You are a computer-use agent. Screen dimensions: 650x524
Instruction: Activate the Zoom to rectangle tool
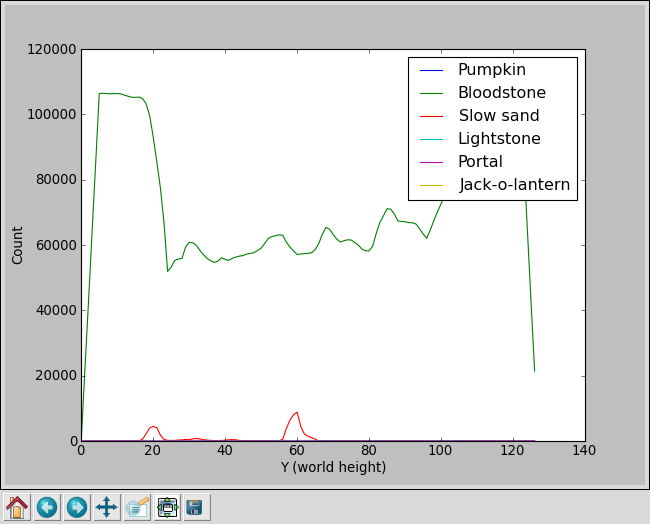(137, 507)
